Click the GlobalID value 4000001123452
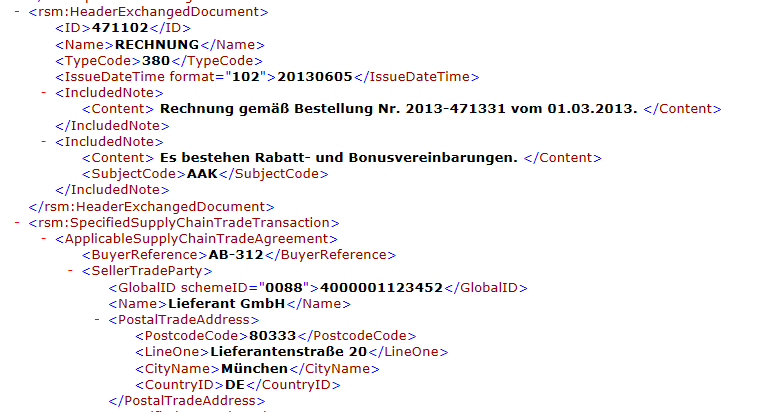This screenshot has width=763, height=412. [x=382, y=288]
